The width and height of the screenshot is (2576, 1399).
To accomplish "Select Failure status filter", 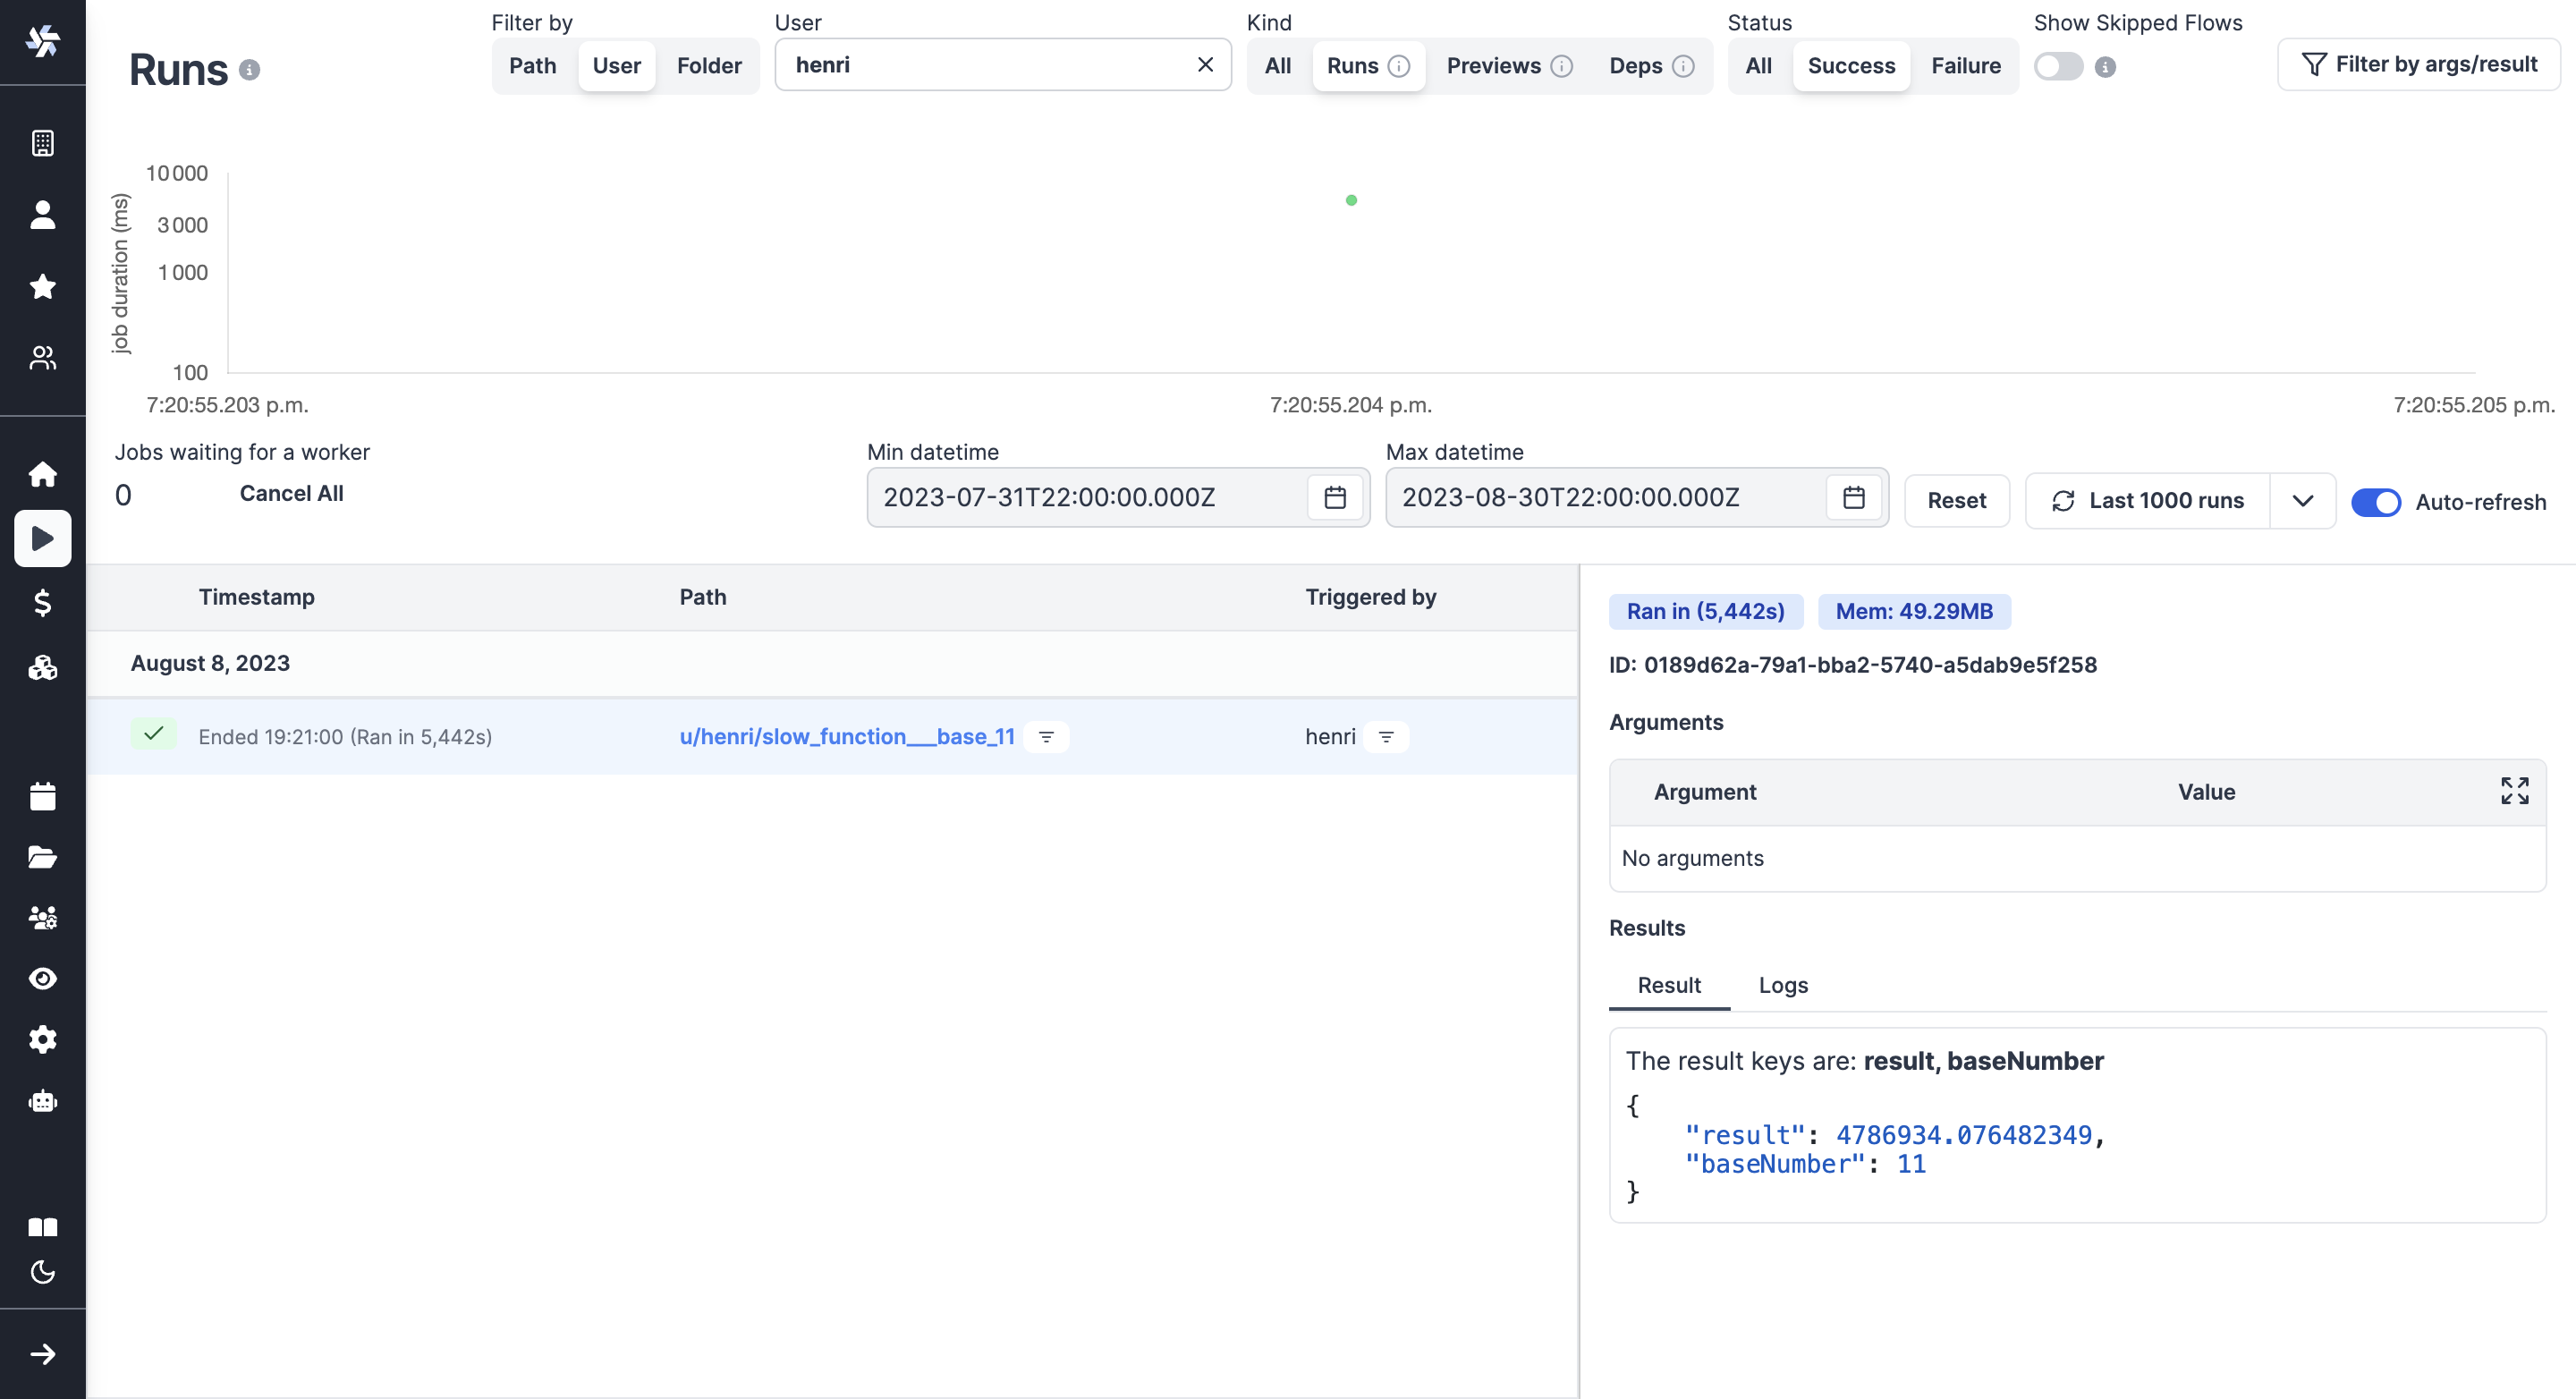I will pos(1965,66).
